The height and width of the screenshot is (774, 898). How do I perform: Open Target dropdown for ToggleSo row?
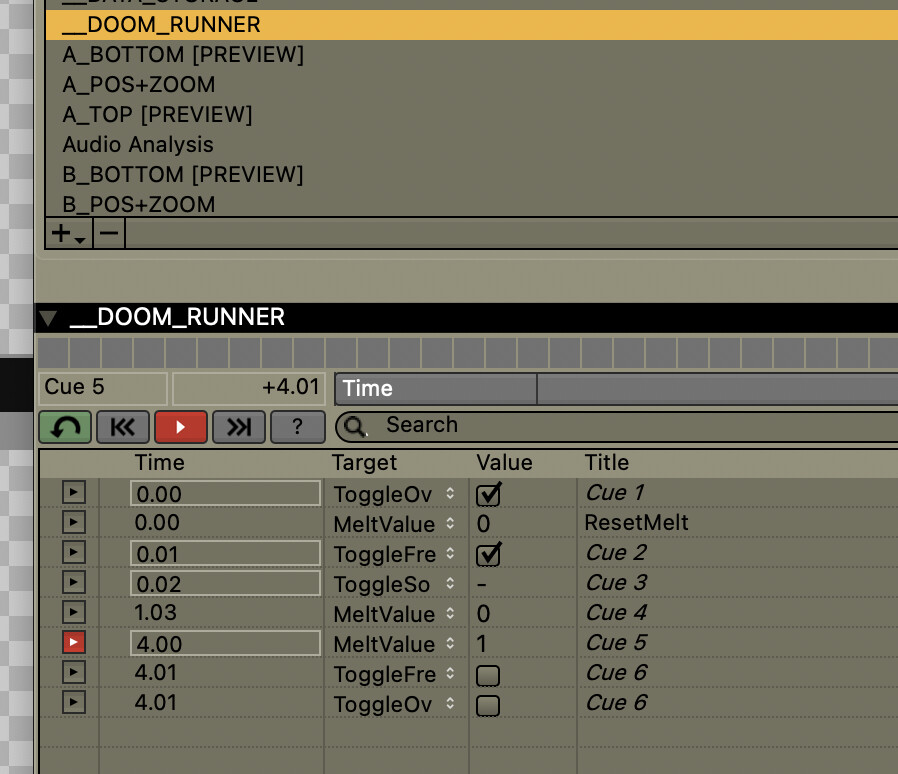[x=450, y=584]
